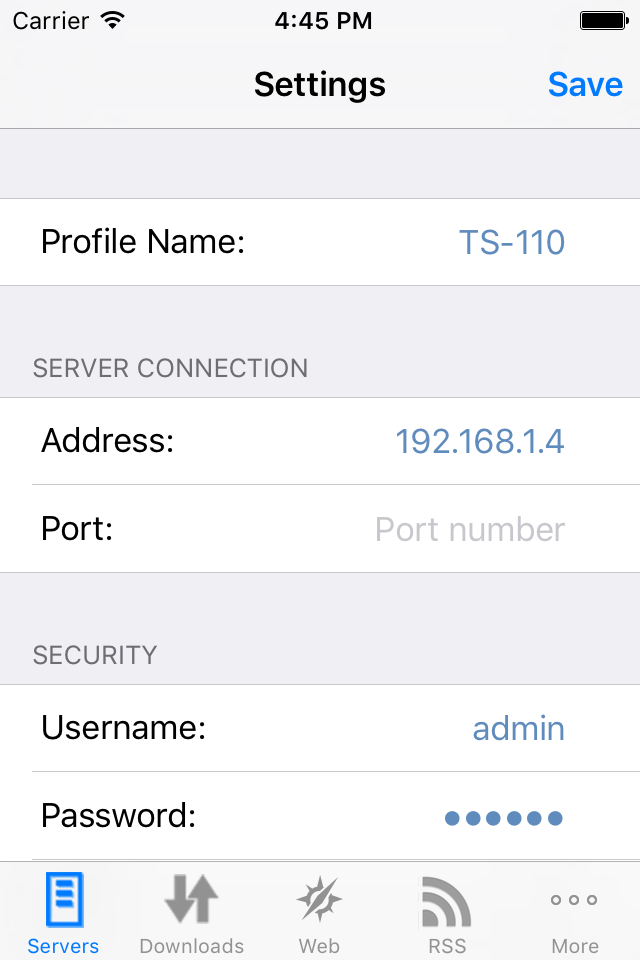The image size is (640, 960).
Task: Tap the password dots field
Action: click(505, 816)
